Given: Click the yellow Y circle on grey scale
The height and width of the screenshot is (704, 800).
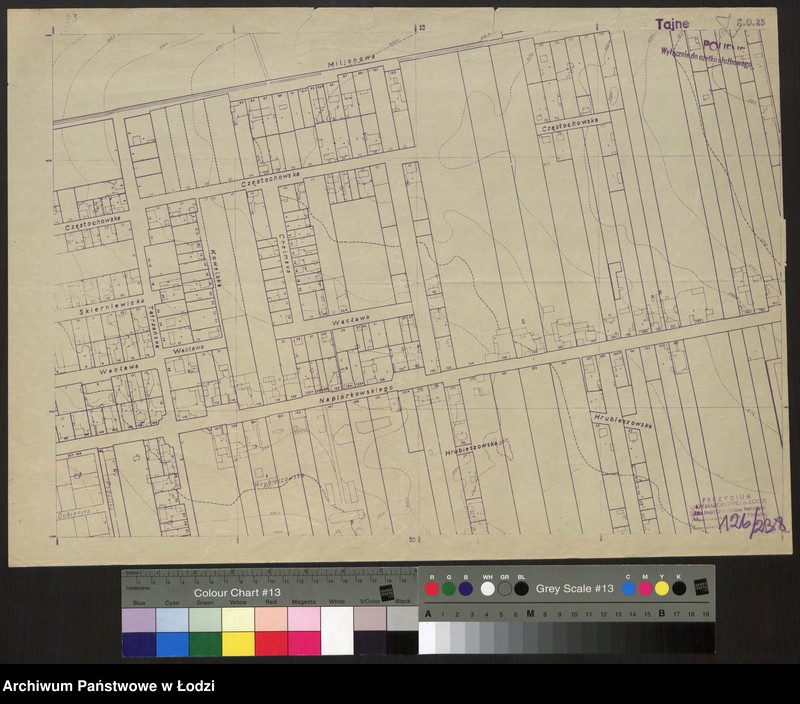Looking at the screenshot, I should (x=661, y=588).
